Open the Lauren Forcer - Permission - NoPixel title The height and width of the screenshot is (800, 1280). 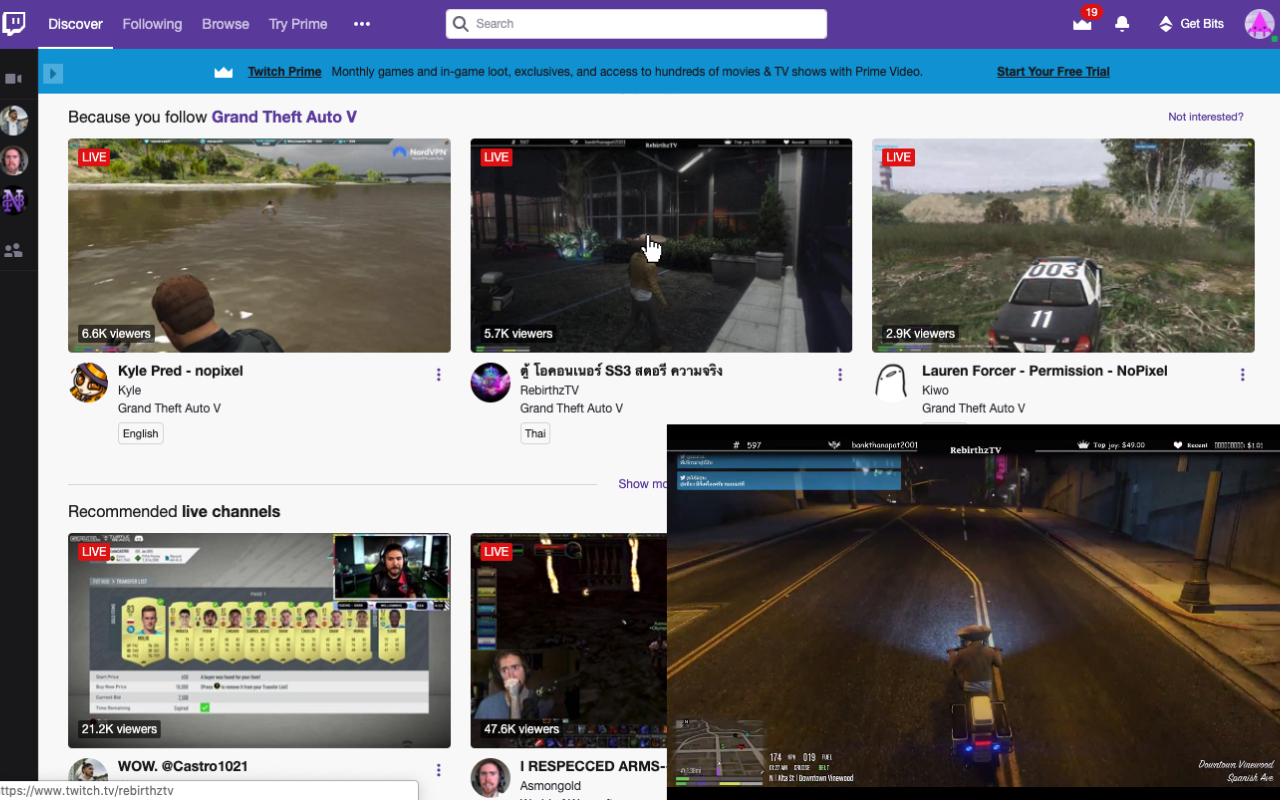coord(1044,371)
